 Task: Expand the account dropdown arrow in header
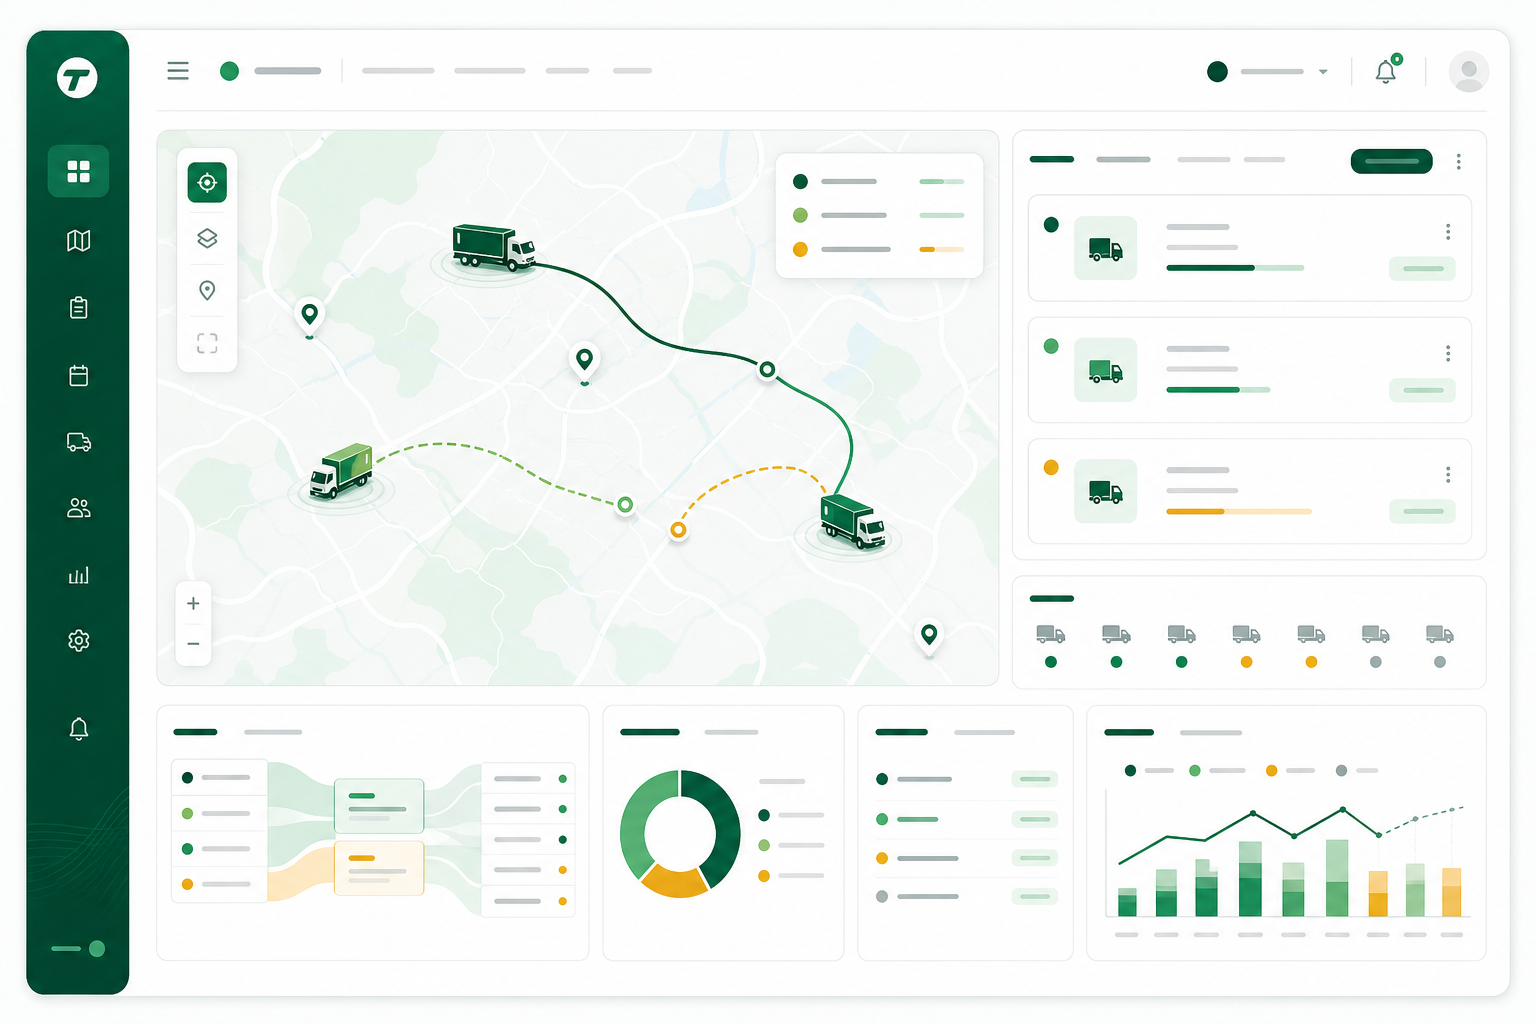coord(1323,72)
